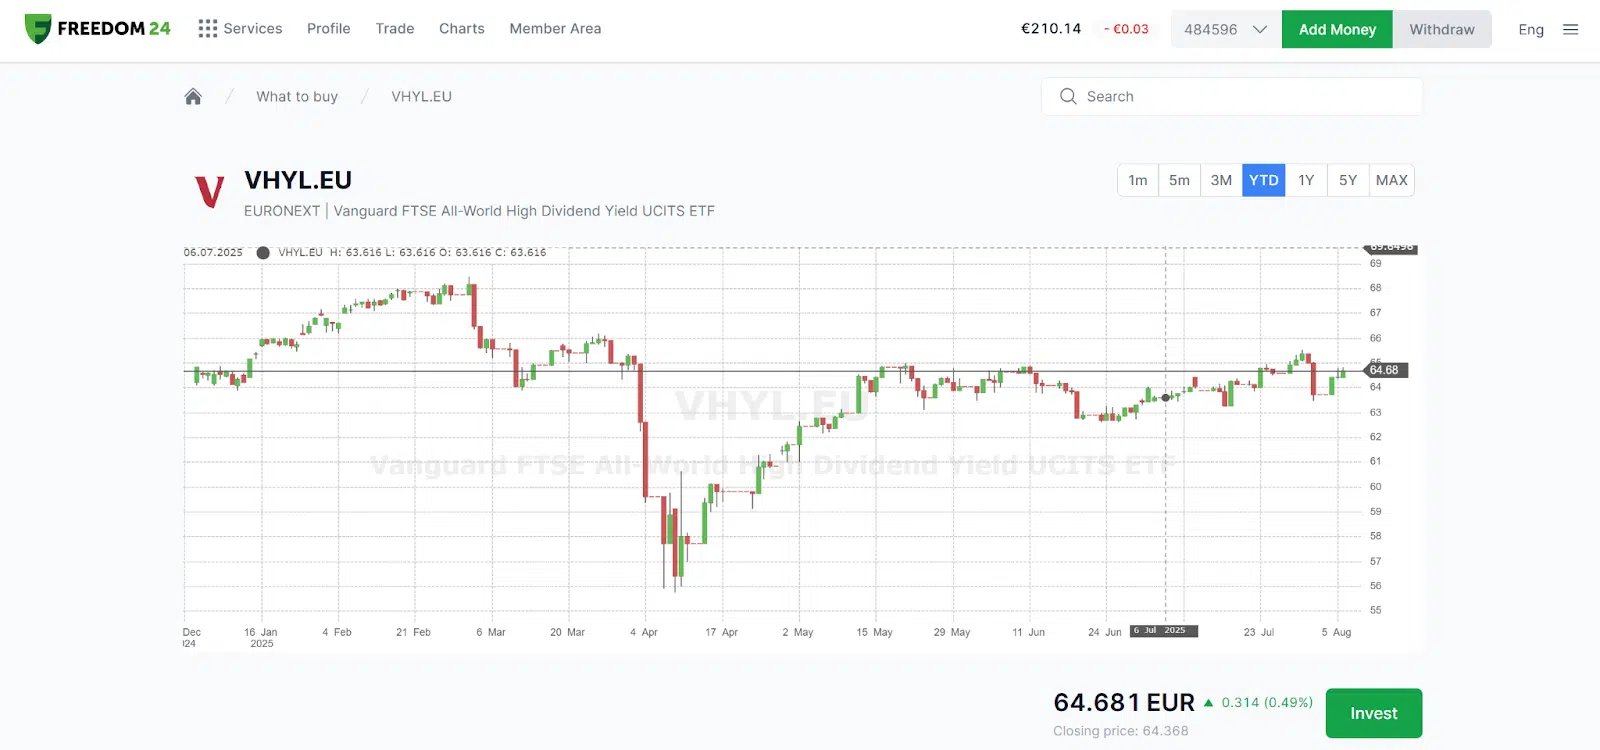Viewport: 1600px width, 750px height.
Task: Select the YTD chart range
Action: pos(1264,180)
